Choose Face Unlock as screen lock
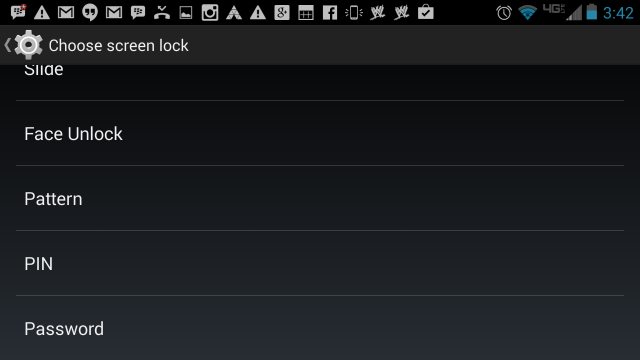Viewport: 640px width, 360px height. [x=320, y=133]
